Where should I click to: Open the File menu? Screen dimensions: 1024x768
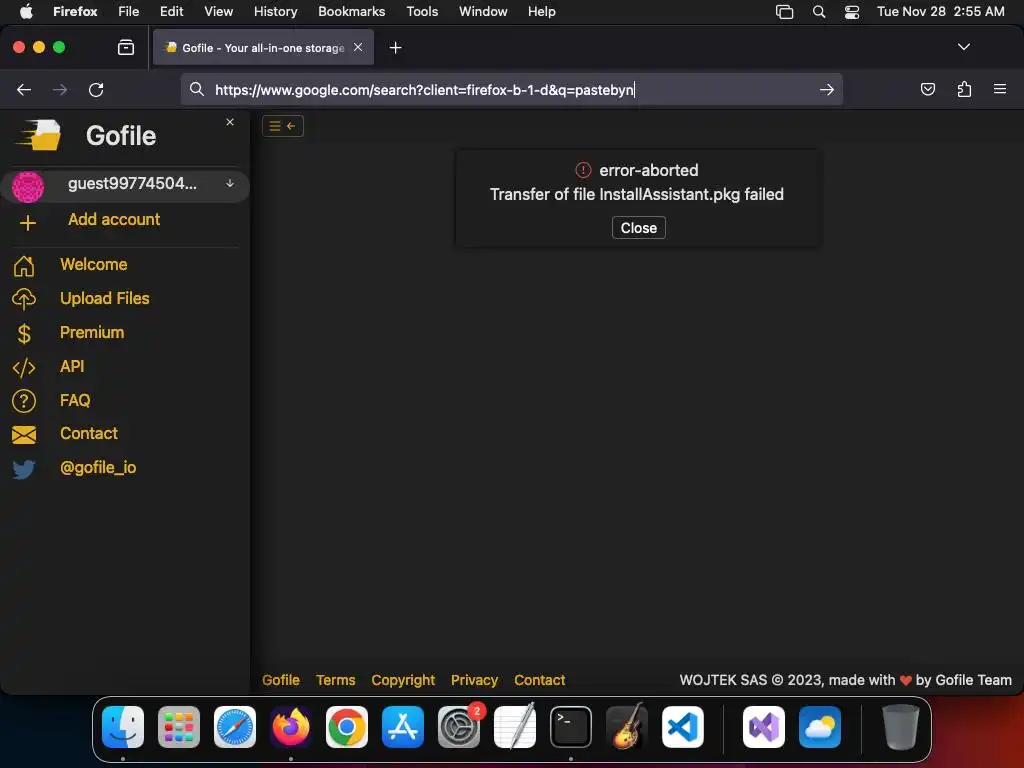click(x=129, y=12)
